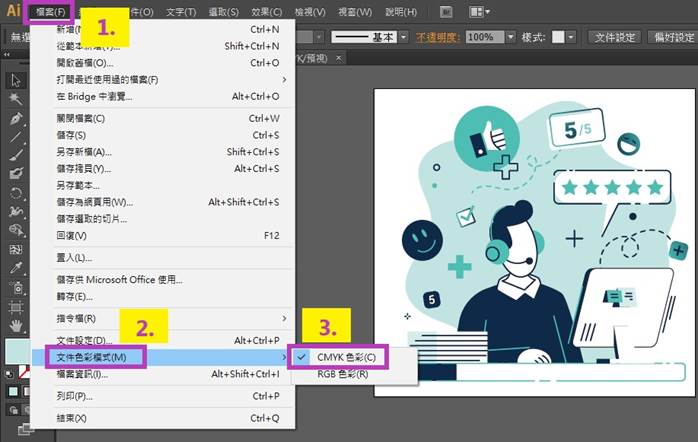
Task: Click the 不透明度 opacity link
Action: (x=436, y=37)
